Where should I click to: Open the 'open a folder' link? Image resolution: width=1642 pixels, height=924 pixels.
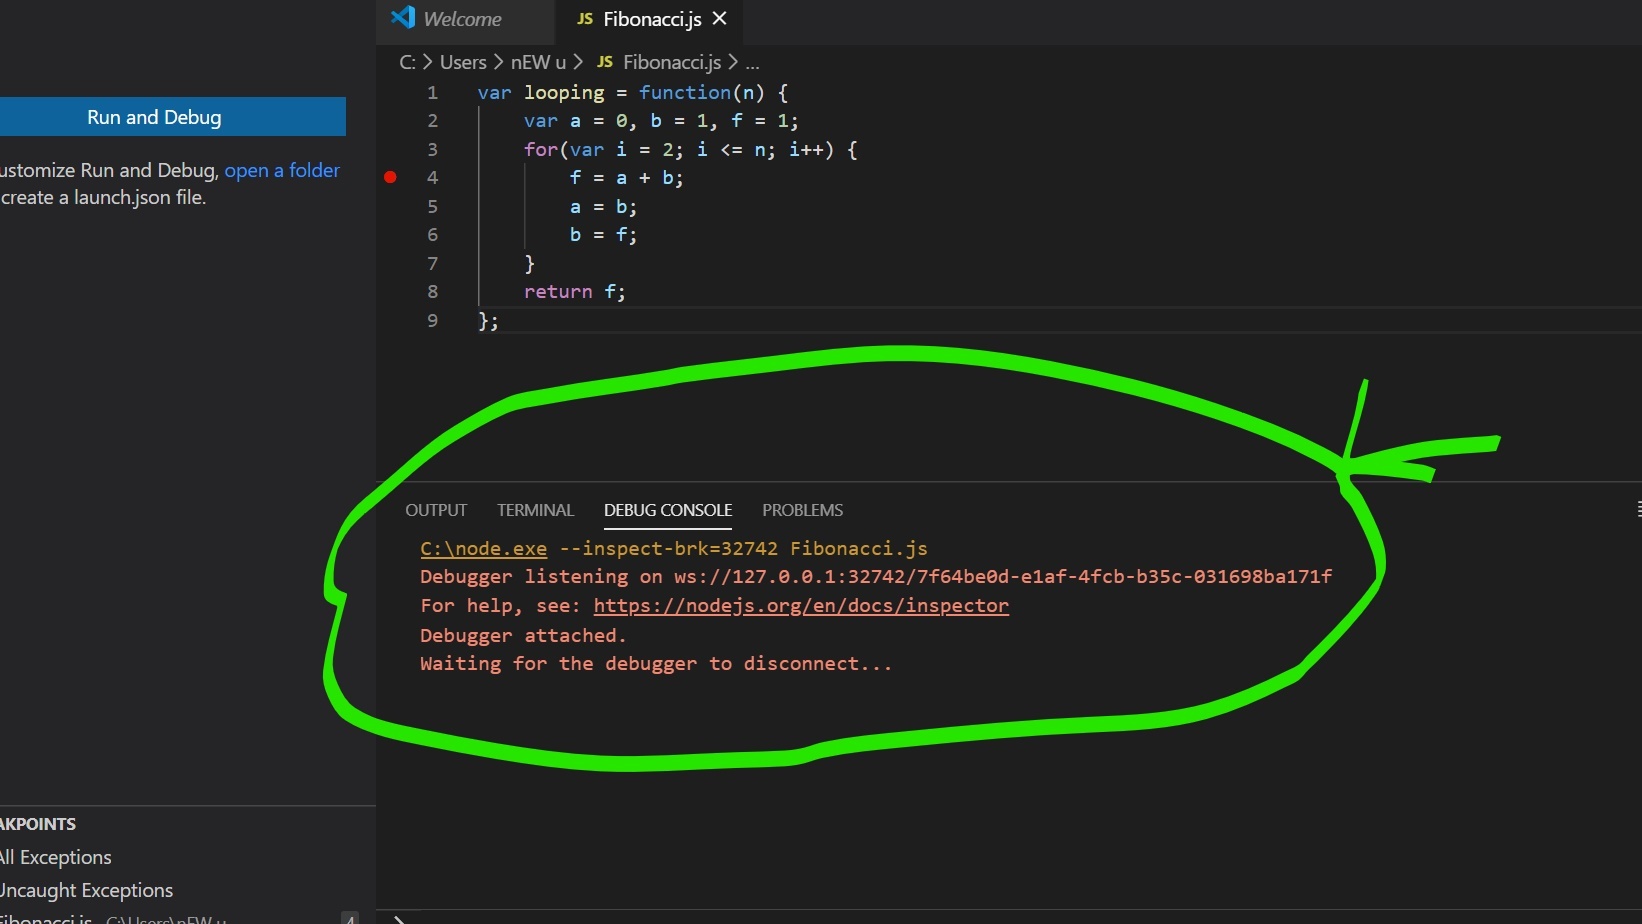[x=282, y=170]
